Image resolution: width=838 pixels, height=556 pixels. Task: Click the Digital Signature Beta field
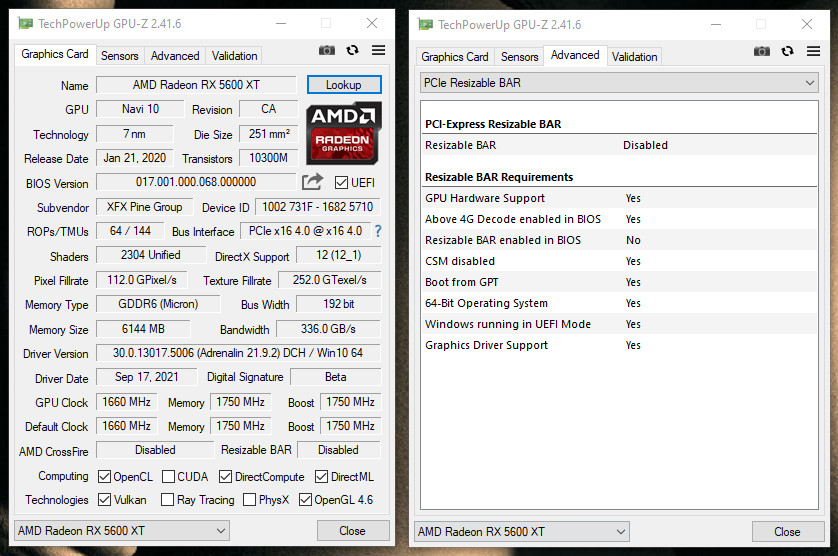click(336, 377)
